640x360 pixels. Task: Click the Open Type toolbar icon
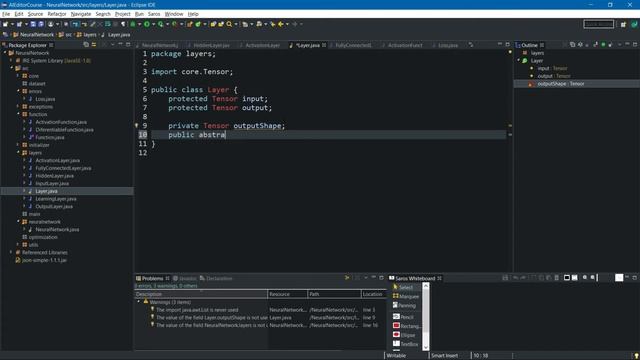click(x=213, y=24)
